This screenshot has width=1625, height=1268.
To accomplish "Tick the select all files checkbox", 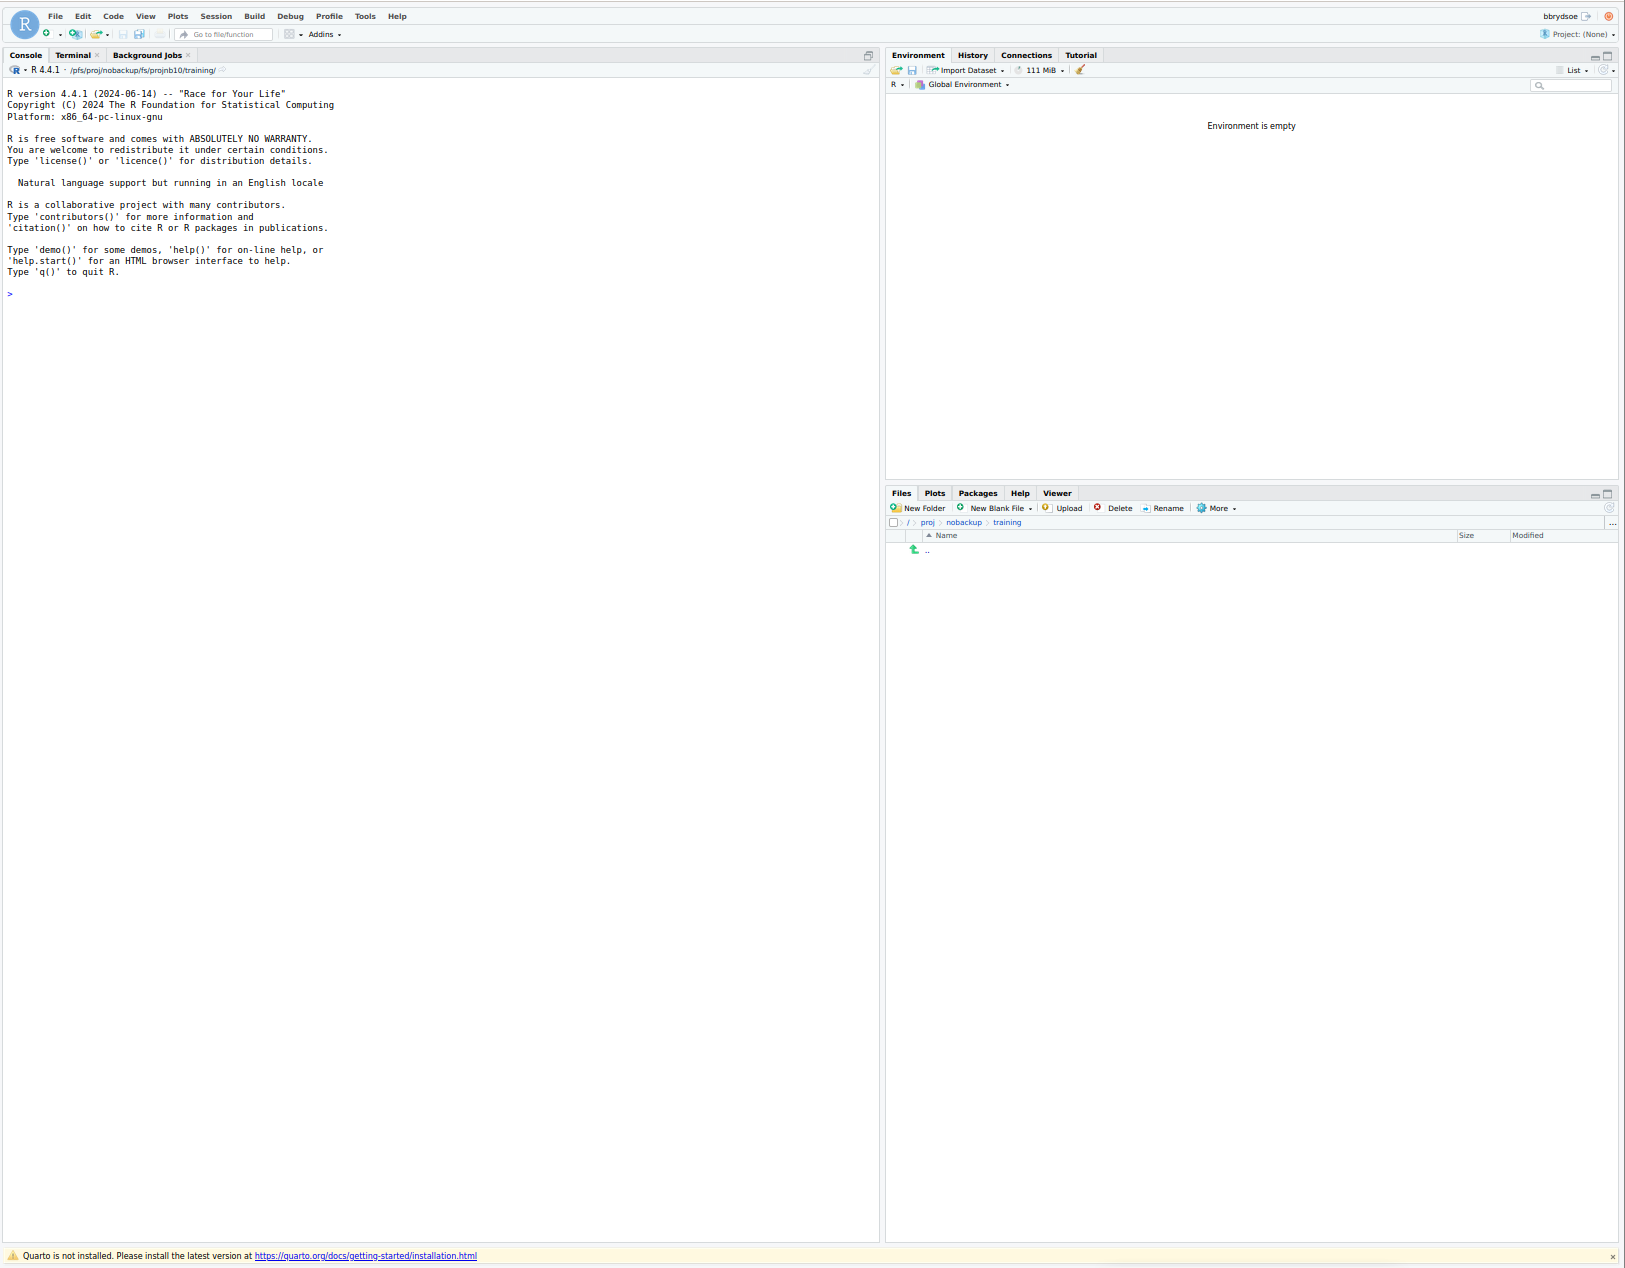I will pos(893,523).
